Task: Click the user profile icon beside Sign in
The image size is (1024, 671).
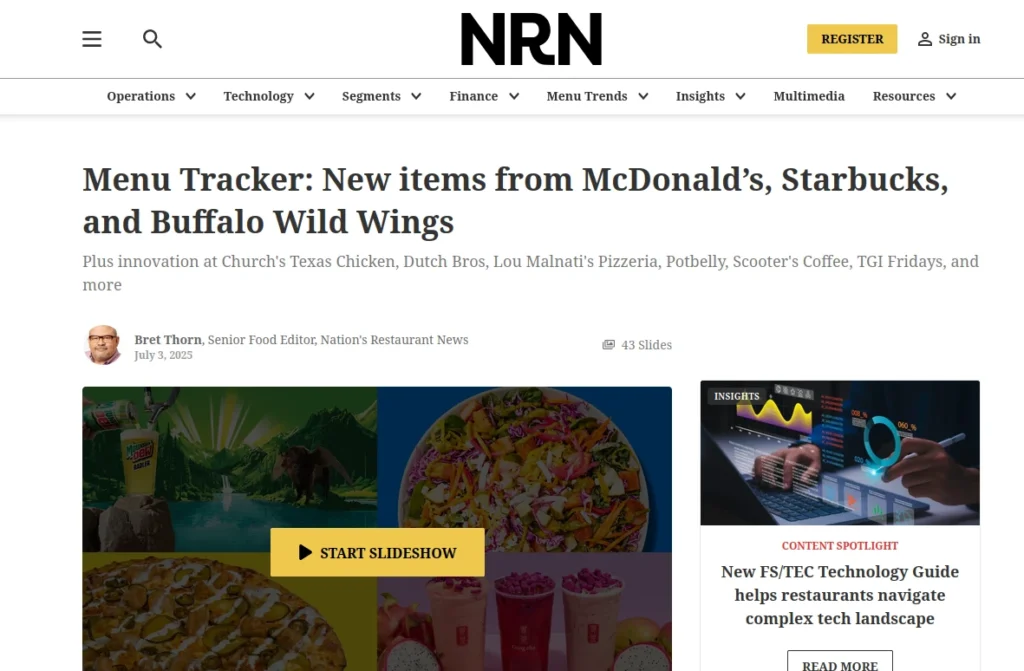Action: 925,39
